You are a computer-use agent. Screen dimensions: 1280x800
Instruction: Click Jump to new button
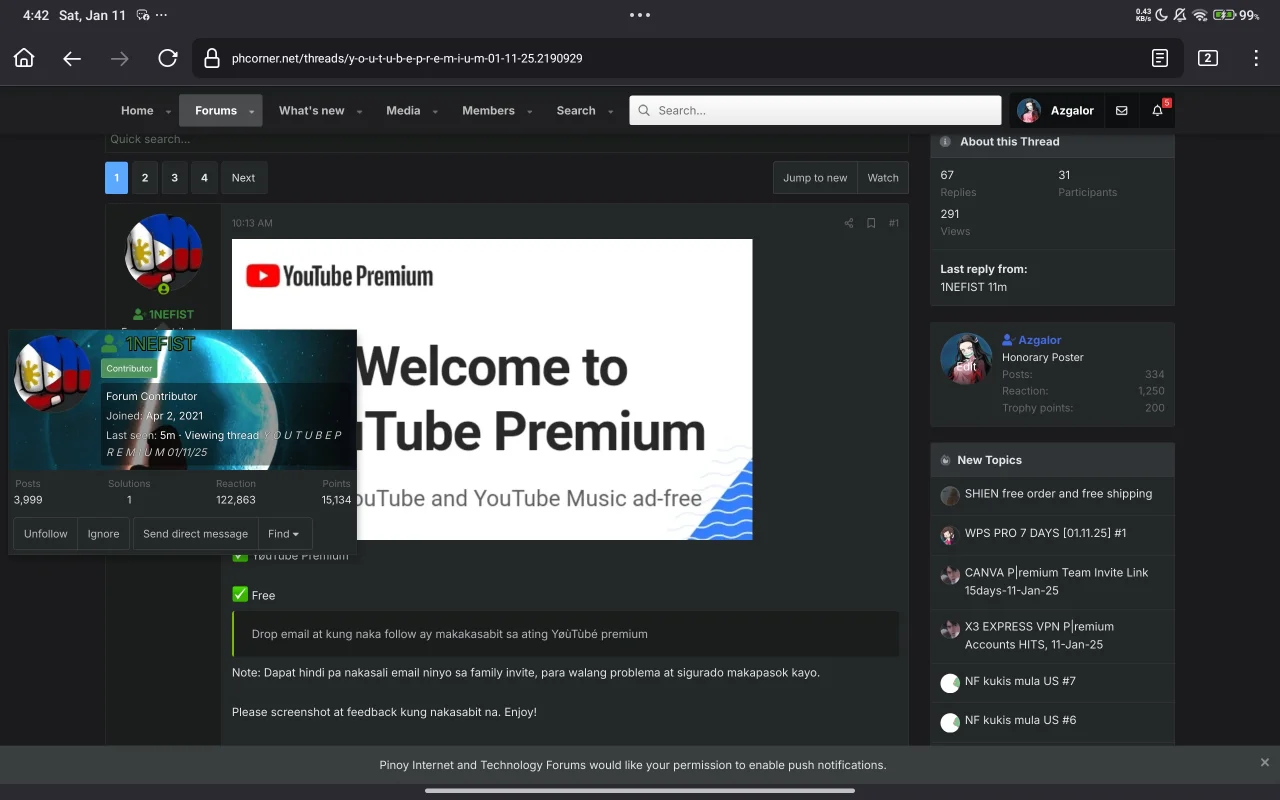(815, 178)
